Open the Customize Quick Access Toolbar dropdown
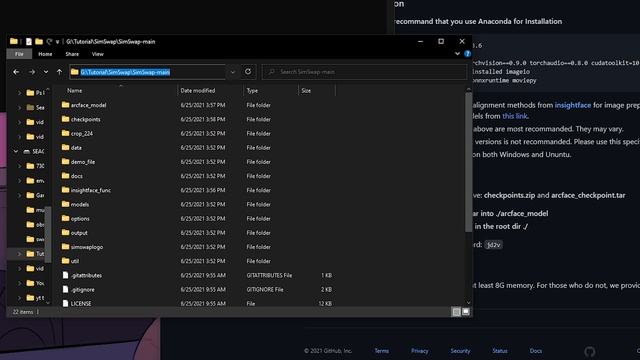 click(58, 42)
